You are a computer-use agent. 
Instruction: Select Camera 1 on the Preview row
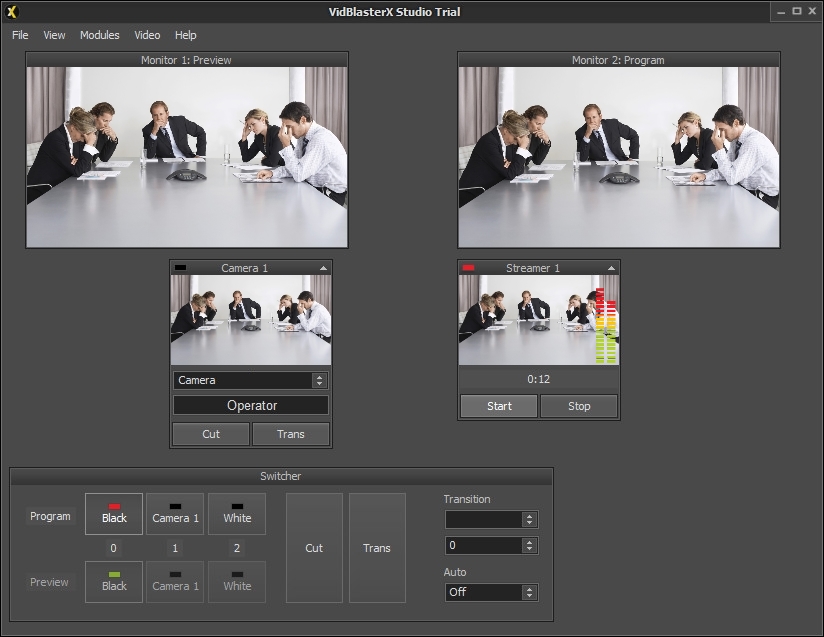(175, 581)
